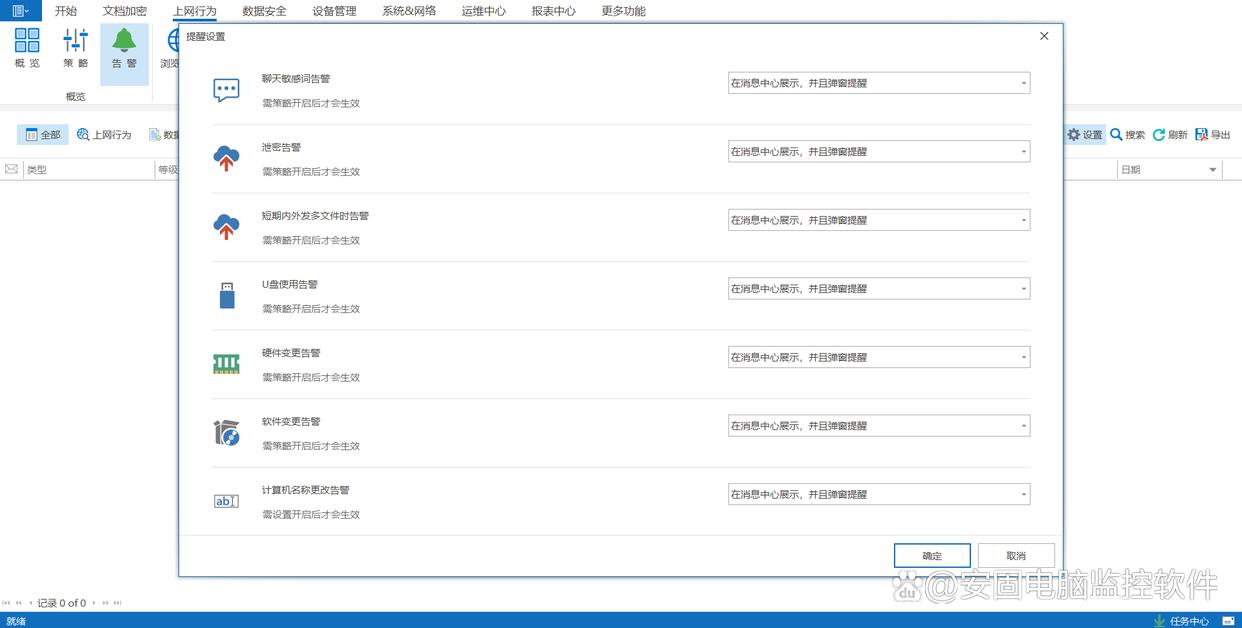Open the 设备管理 ribbon tab
The width and height of the screenshot is (1242, 628).
(x=334, y=11)
